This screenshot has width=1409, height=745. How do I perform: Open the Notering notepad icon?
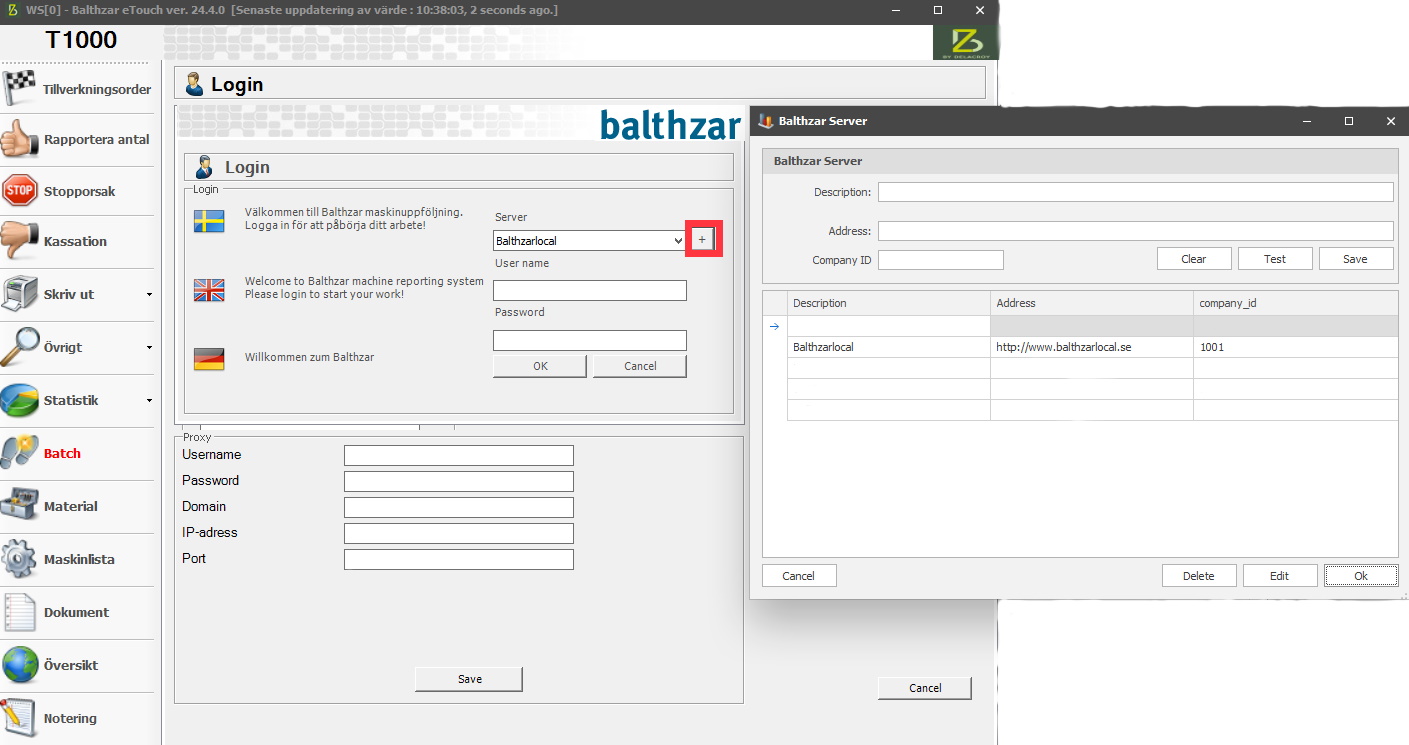(x=20, y=718)
